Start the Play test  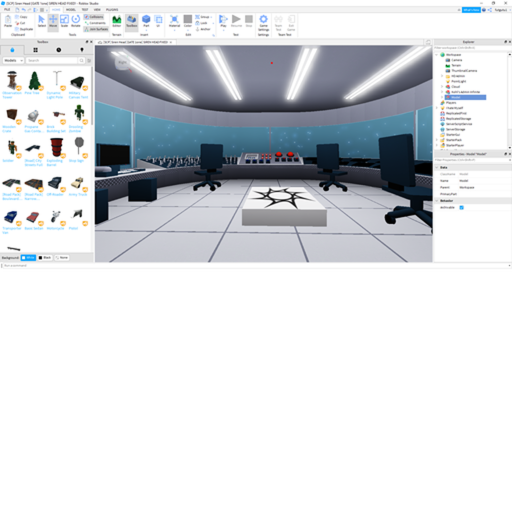[x=223, y=21]
